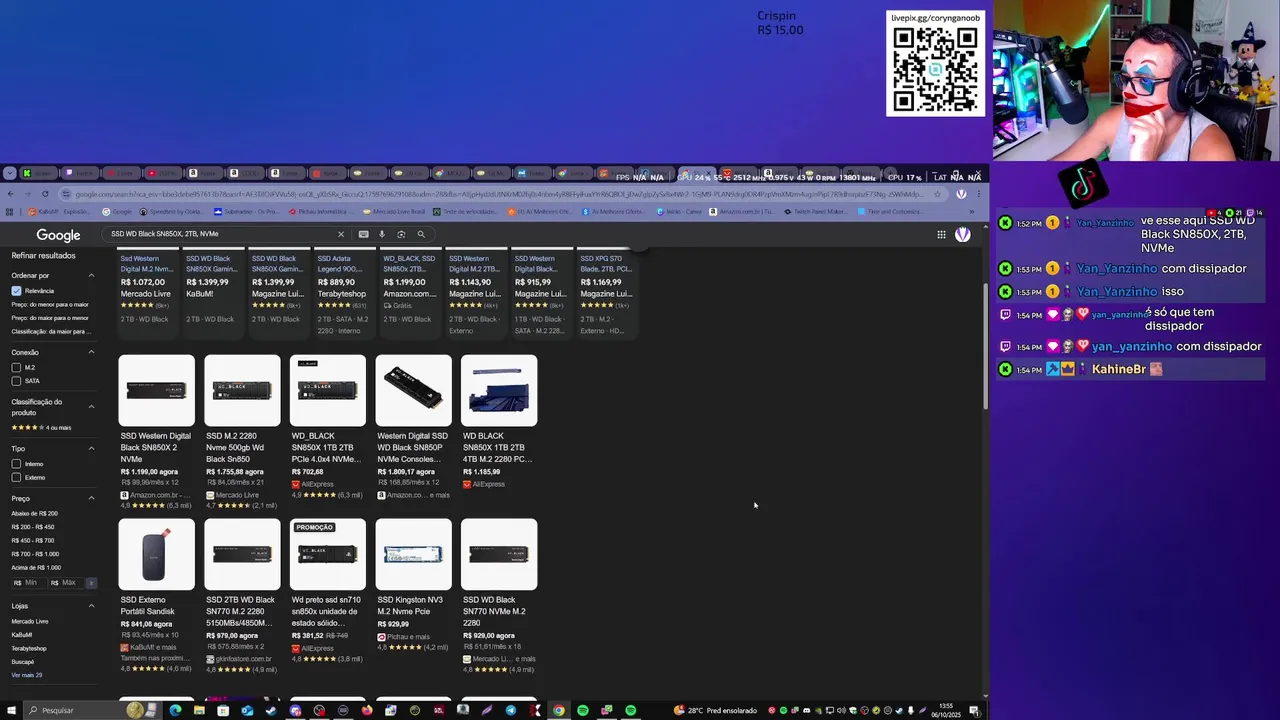Open Steam from taskbar

(x=271, y=710)
